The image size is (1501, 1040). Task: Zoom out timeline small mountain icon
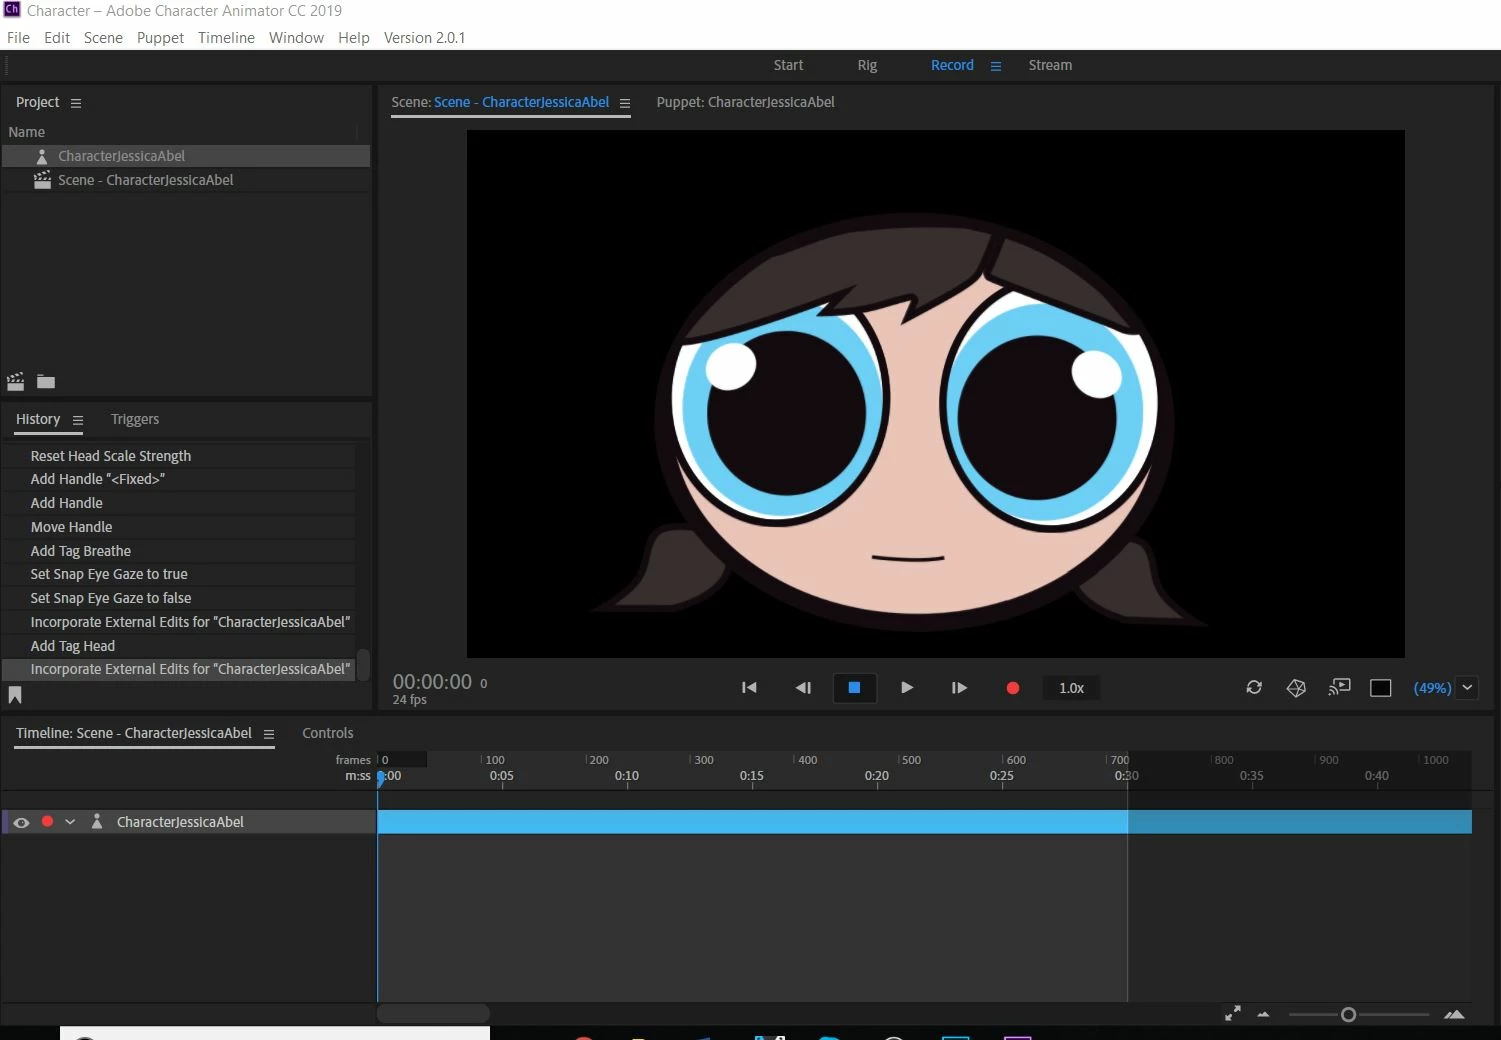pyautogui.click(x=1263, y=1014)
